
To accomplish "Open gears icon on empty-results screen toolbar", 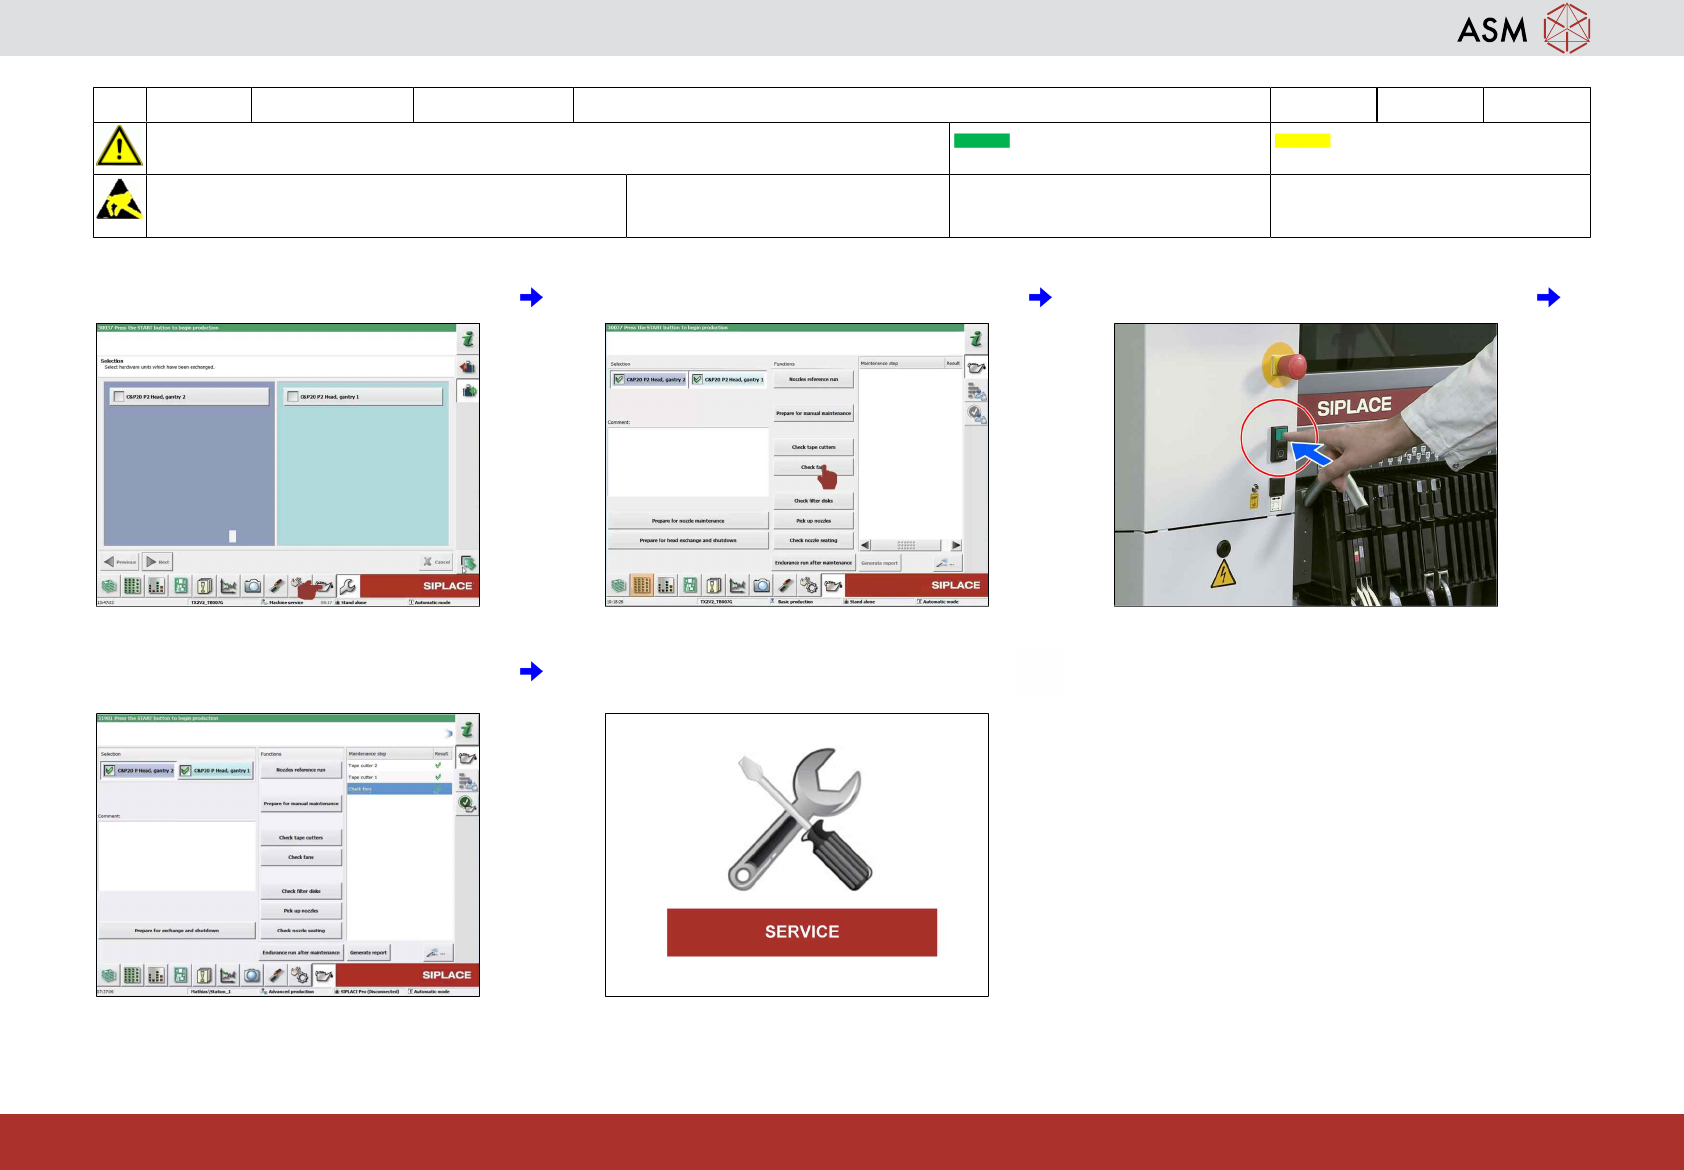I will 810,585.
